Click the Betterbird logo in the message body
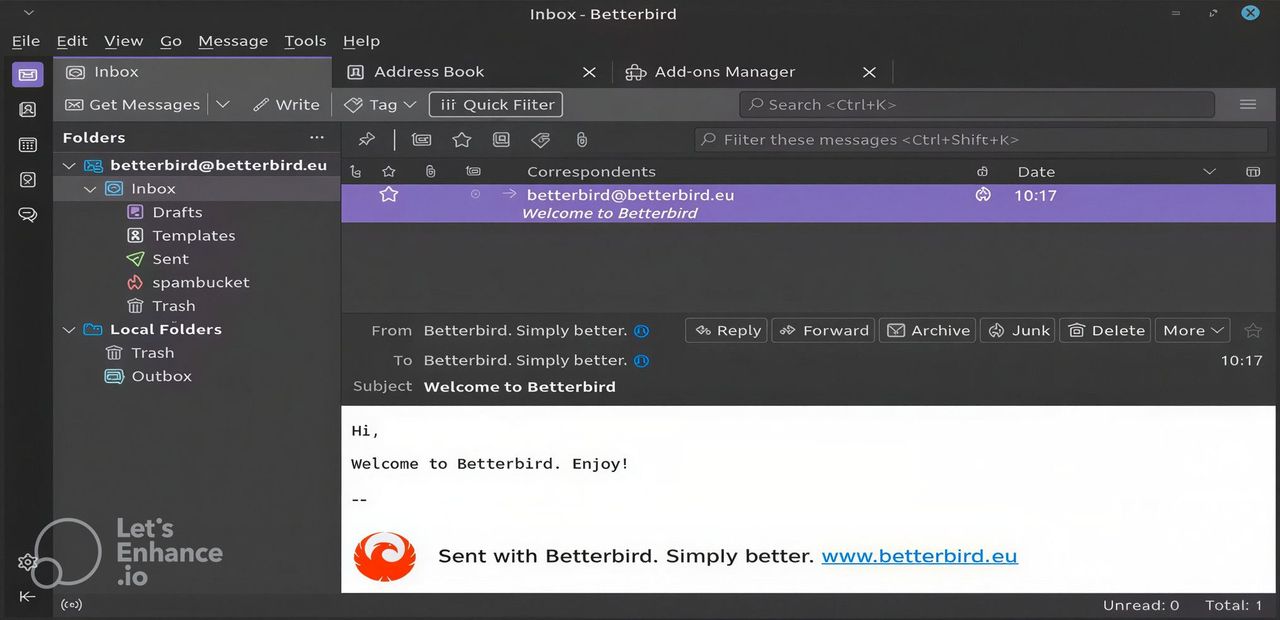 point(384,557)
